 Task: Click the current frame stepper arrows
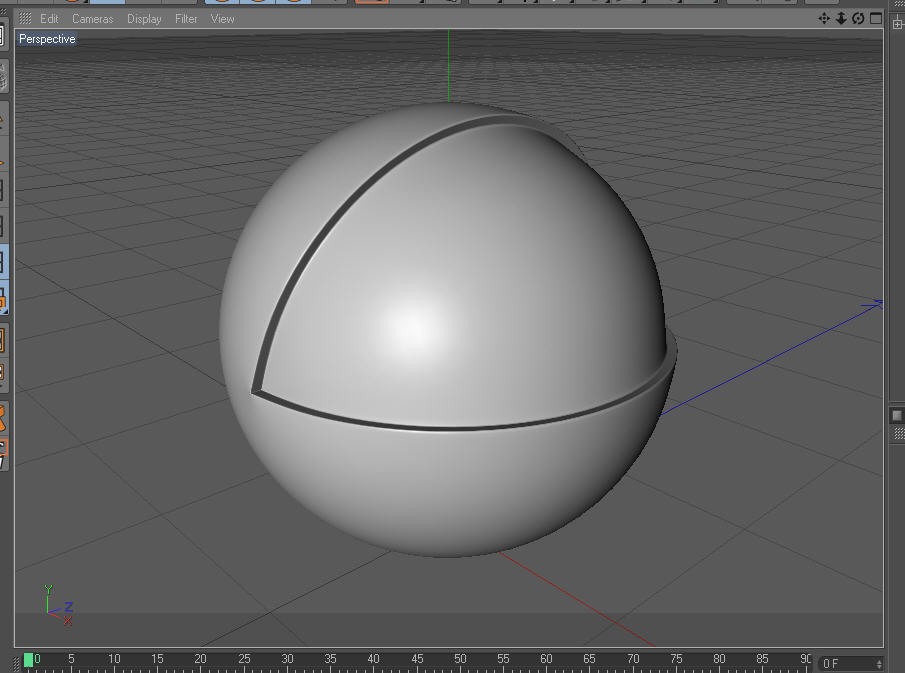(879, 664)
